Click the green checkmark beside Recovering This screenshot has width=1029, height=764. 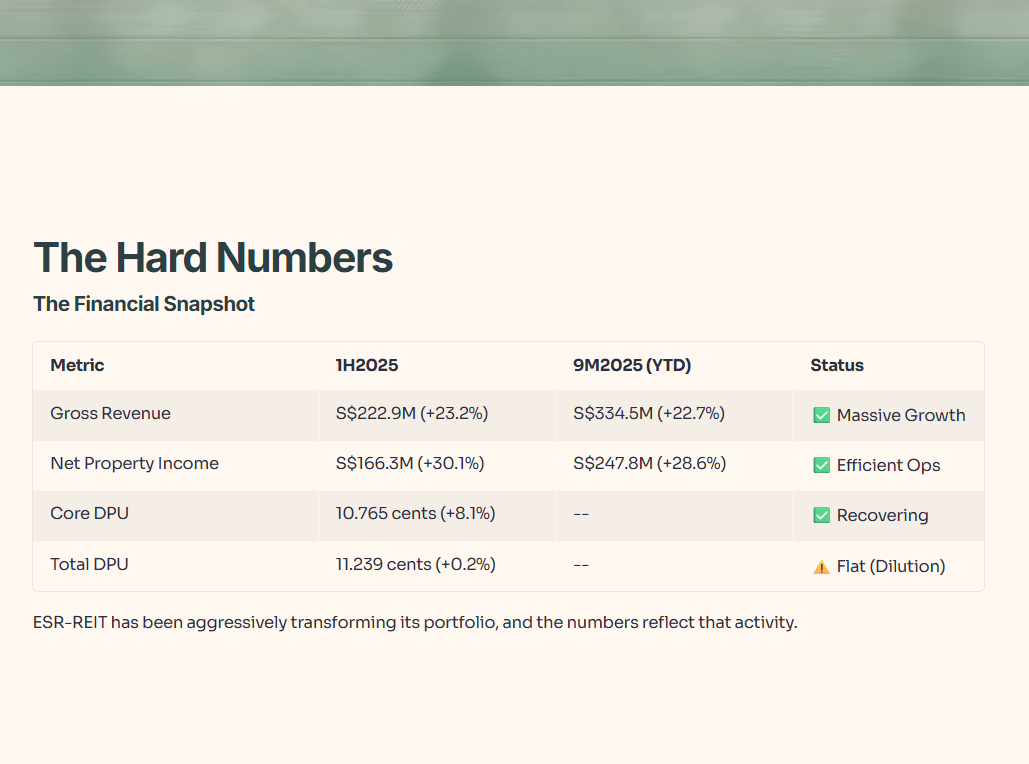821,515
